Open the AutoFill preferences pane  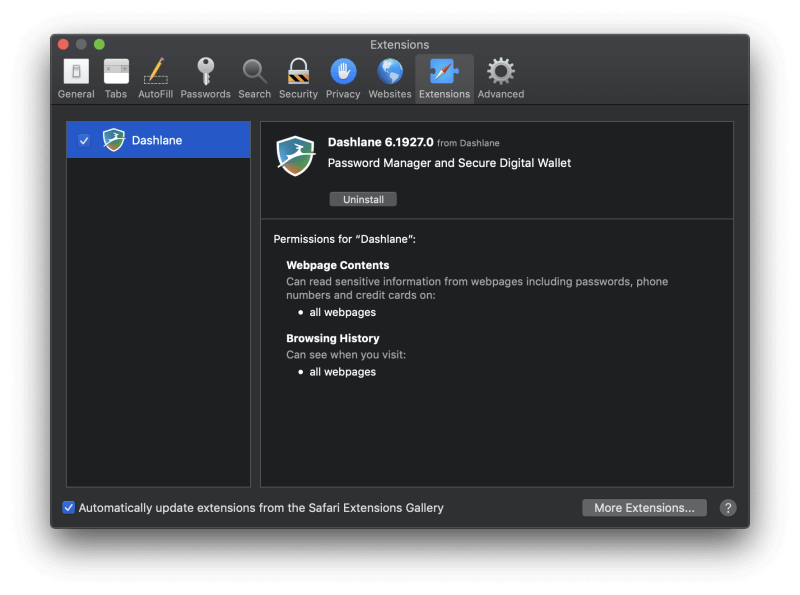click(x=156, y=79)
